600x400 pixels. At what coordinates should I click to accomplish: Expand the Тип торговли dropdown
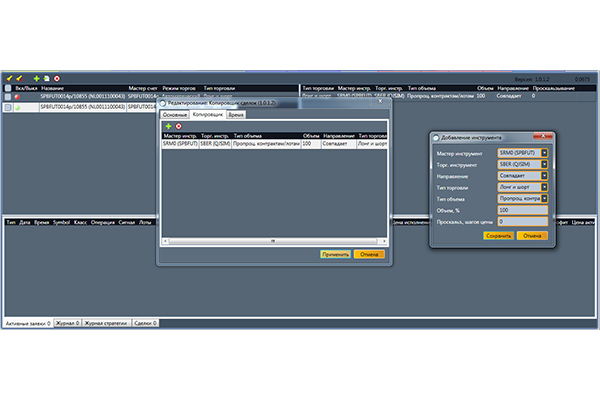click(544, 186)
